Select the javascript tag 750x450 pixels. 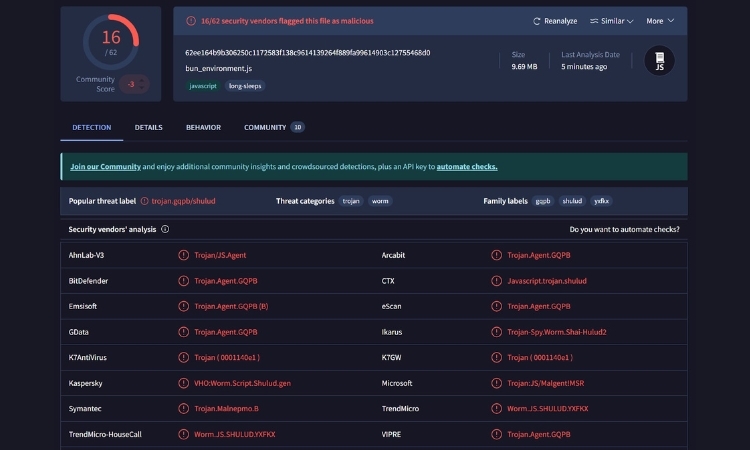point(204,86)
